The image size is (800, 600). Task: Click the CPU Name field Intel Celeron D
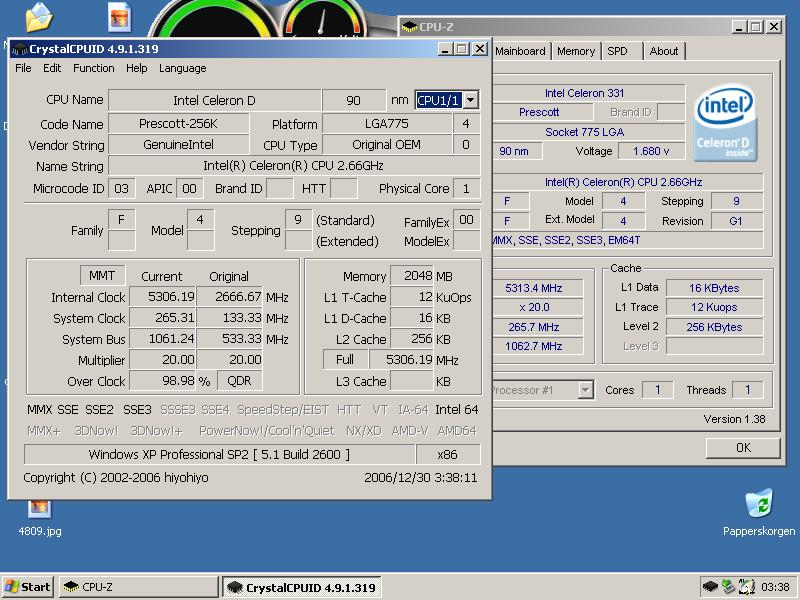click(214, 100)
